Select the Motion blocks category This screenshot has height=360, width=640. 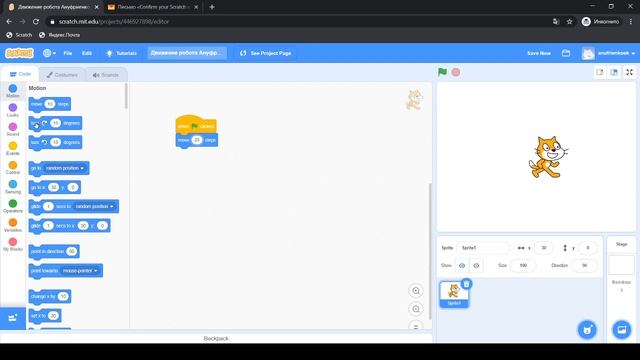(x=13, y=91)
